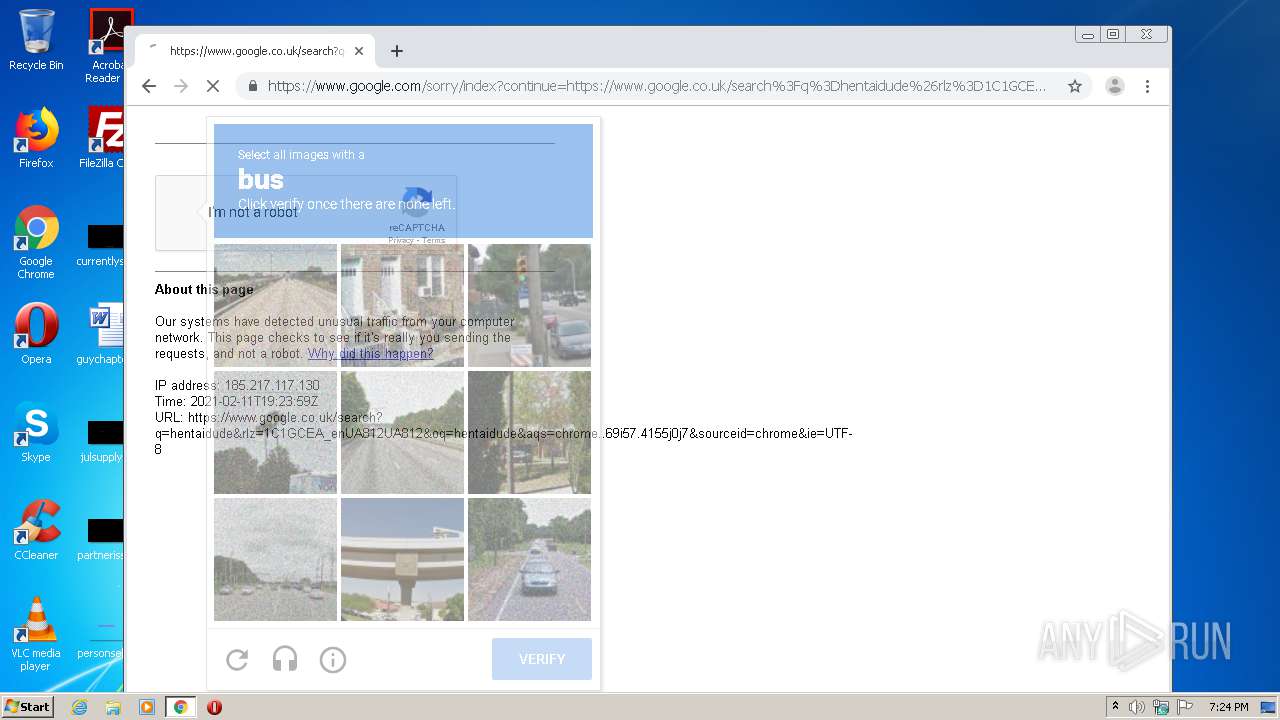
Task: Click the 'Why did this happen?' link
Action: pyautogui.click(x=370, y=354)
